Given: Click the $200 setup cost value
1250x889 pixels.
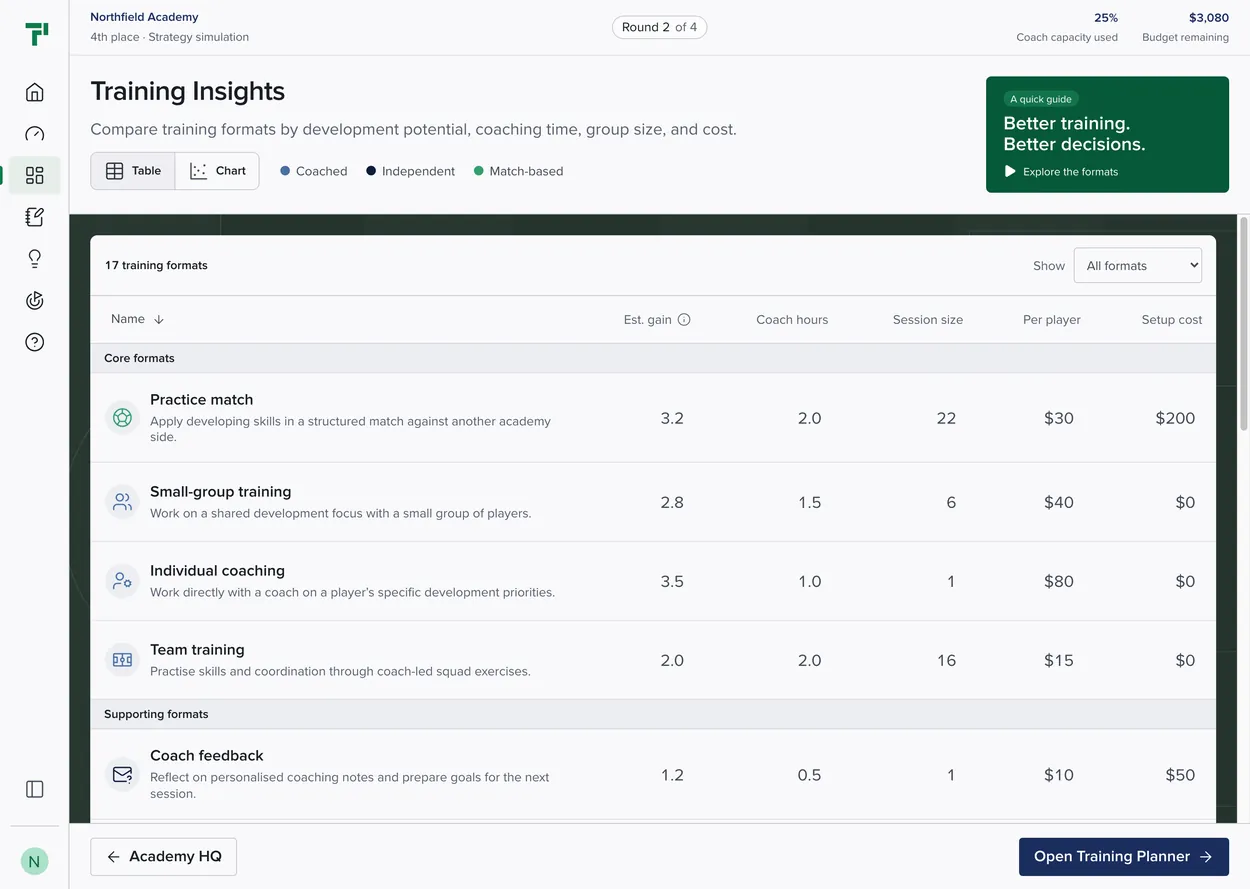Looking at the screenshot, I should coord(1175,418).
